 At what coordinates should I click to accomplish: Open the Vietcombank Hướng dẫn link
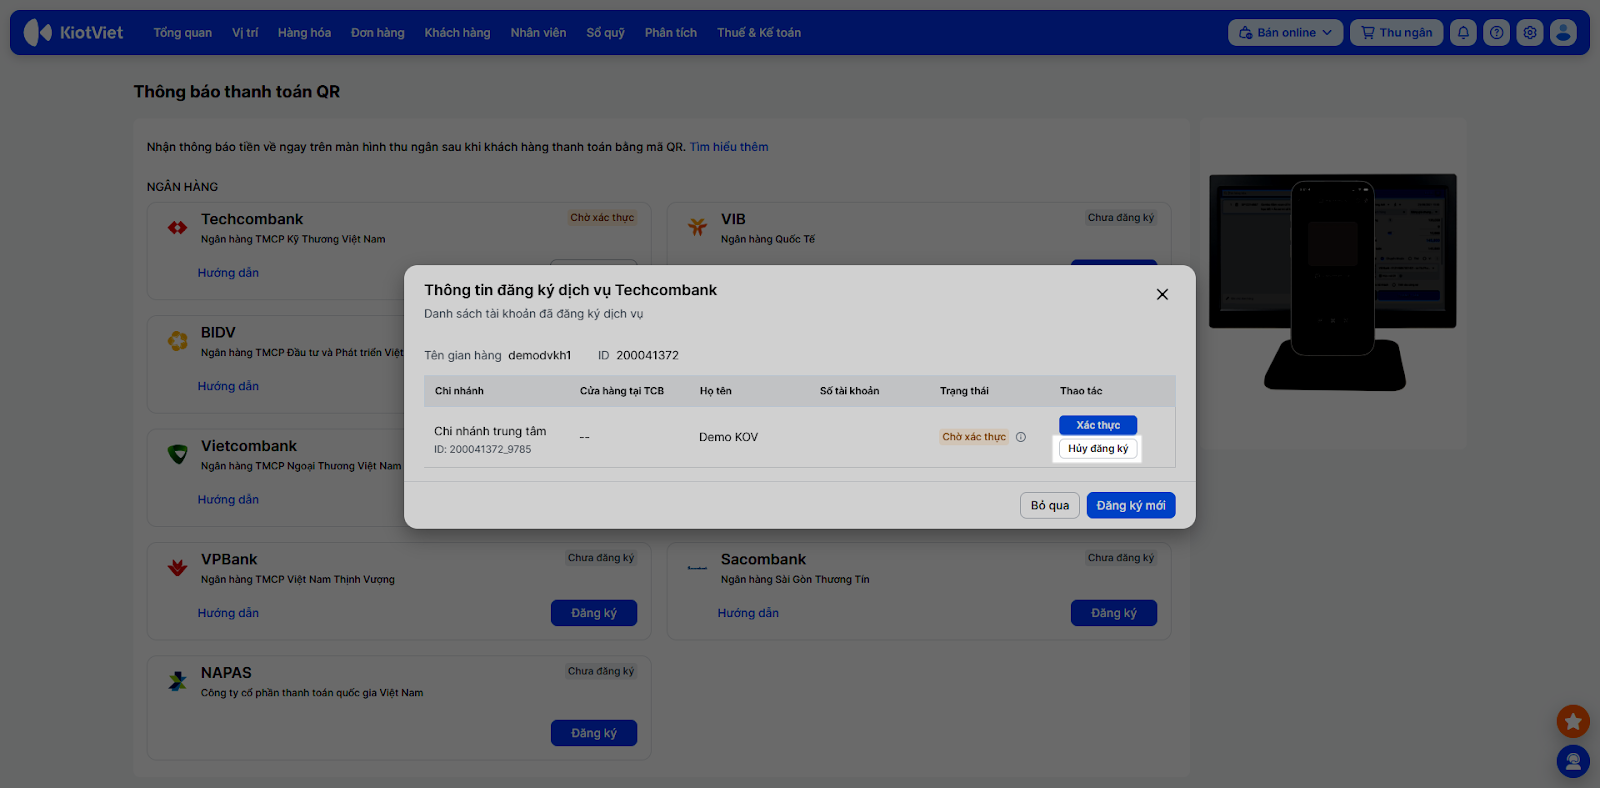(228, 500)
